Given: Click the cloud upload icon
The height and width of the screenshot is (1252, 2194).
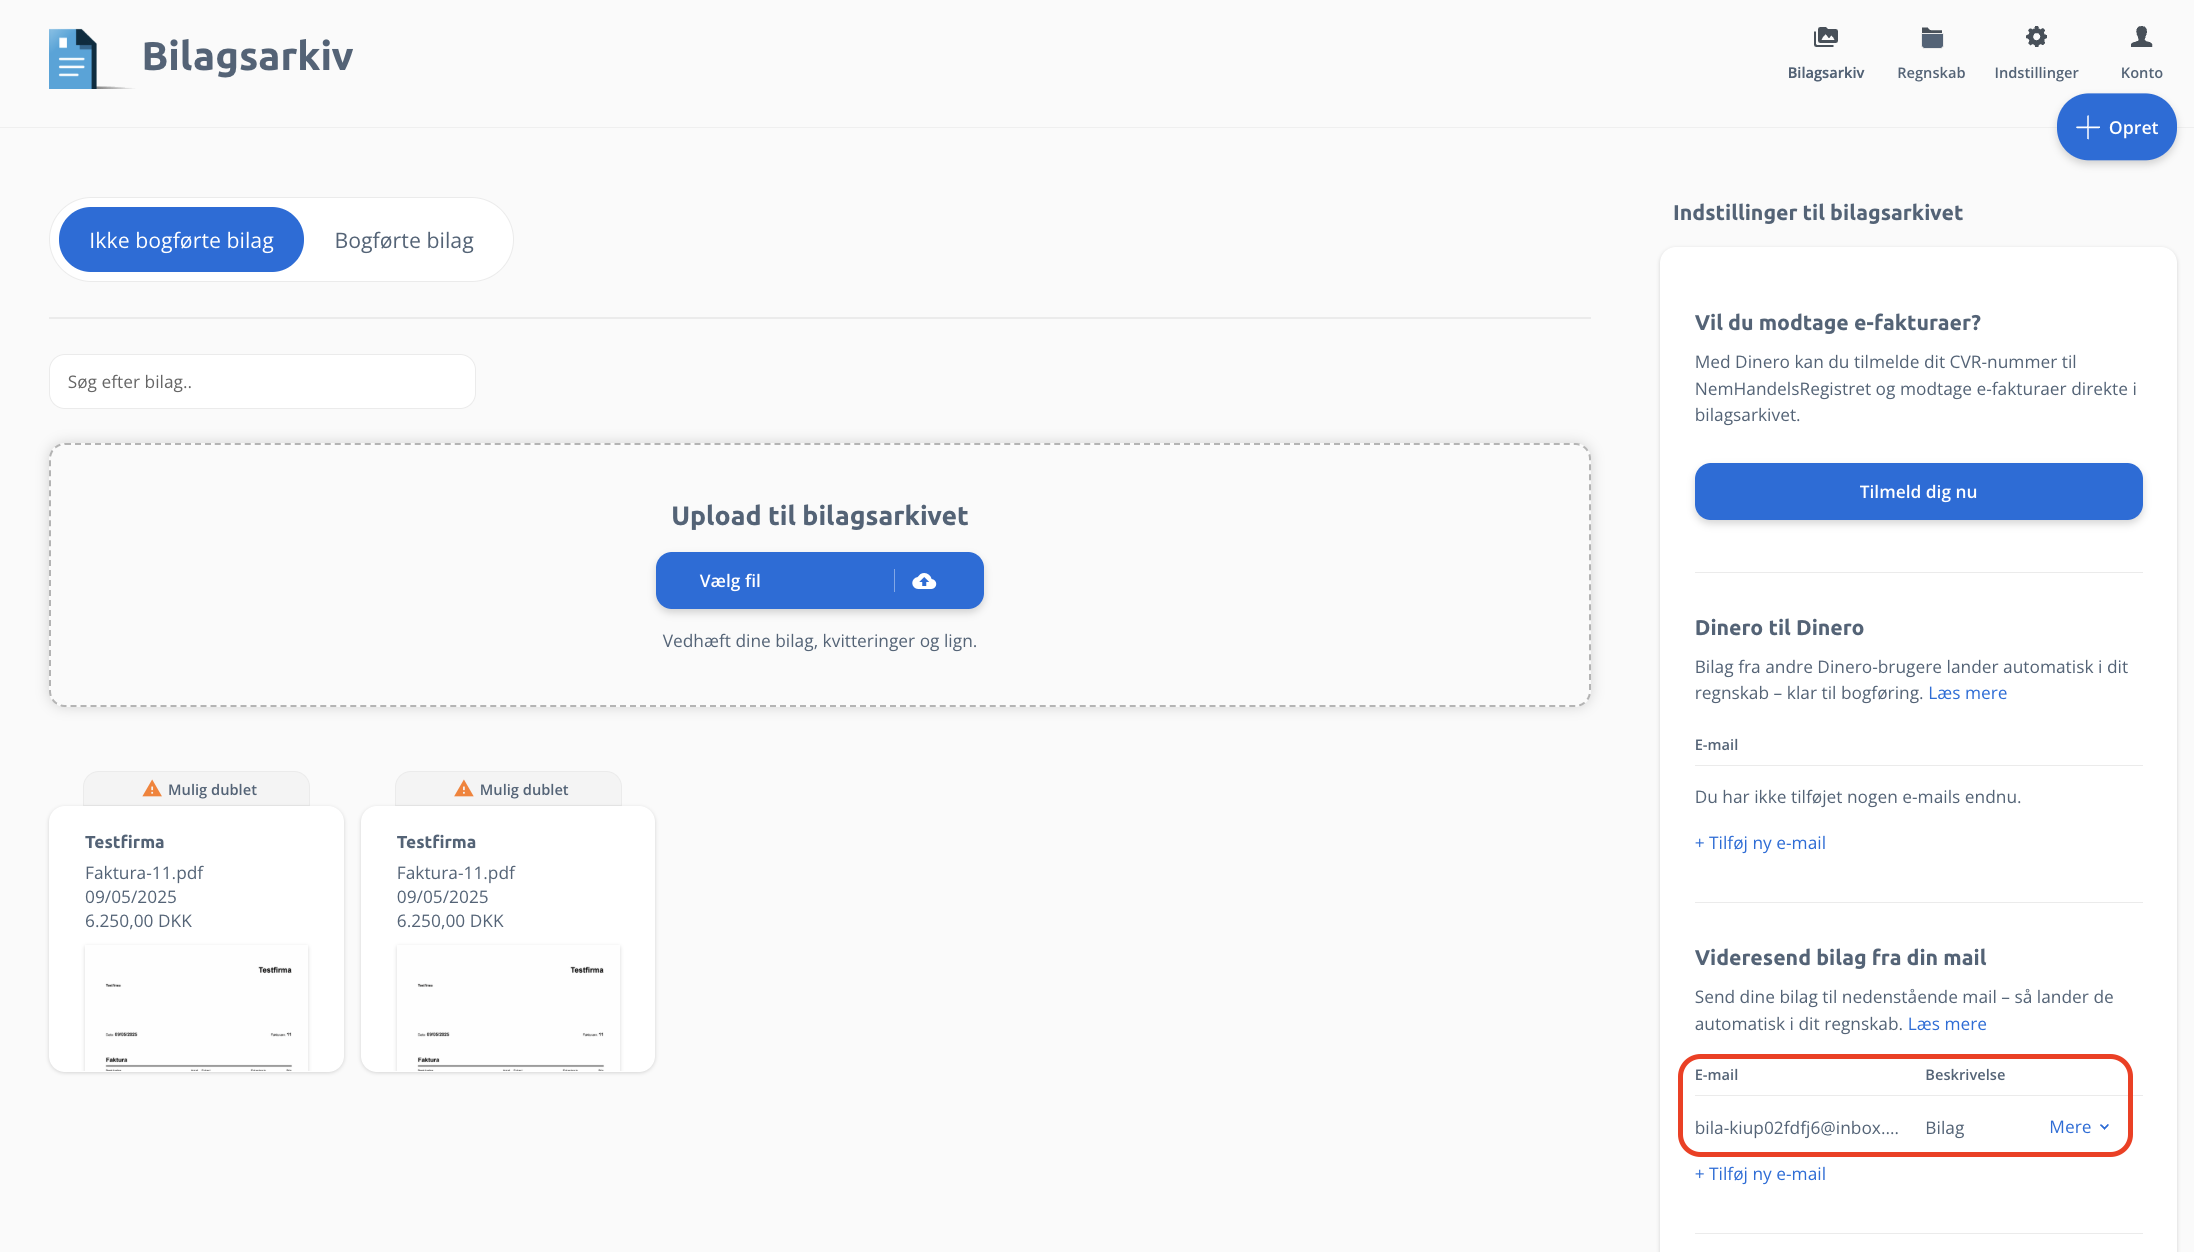Looking at the screenshot, I should (924, 581).
